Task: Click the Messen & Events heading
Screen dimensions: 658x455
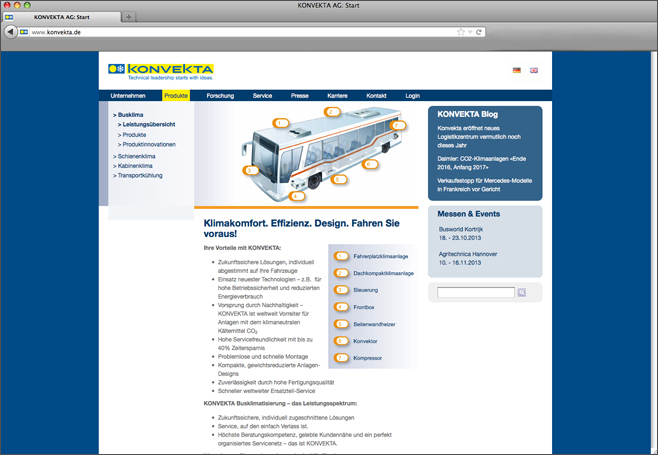Action: pos(469,214)
